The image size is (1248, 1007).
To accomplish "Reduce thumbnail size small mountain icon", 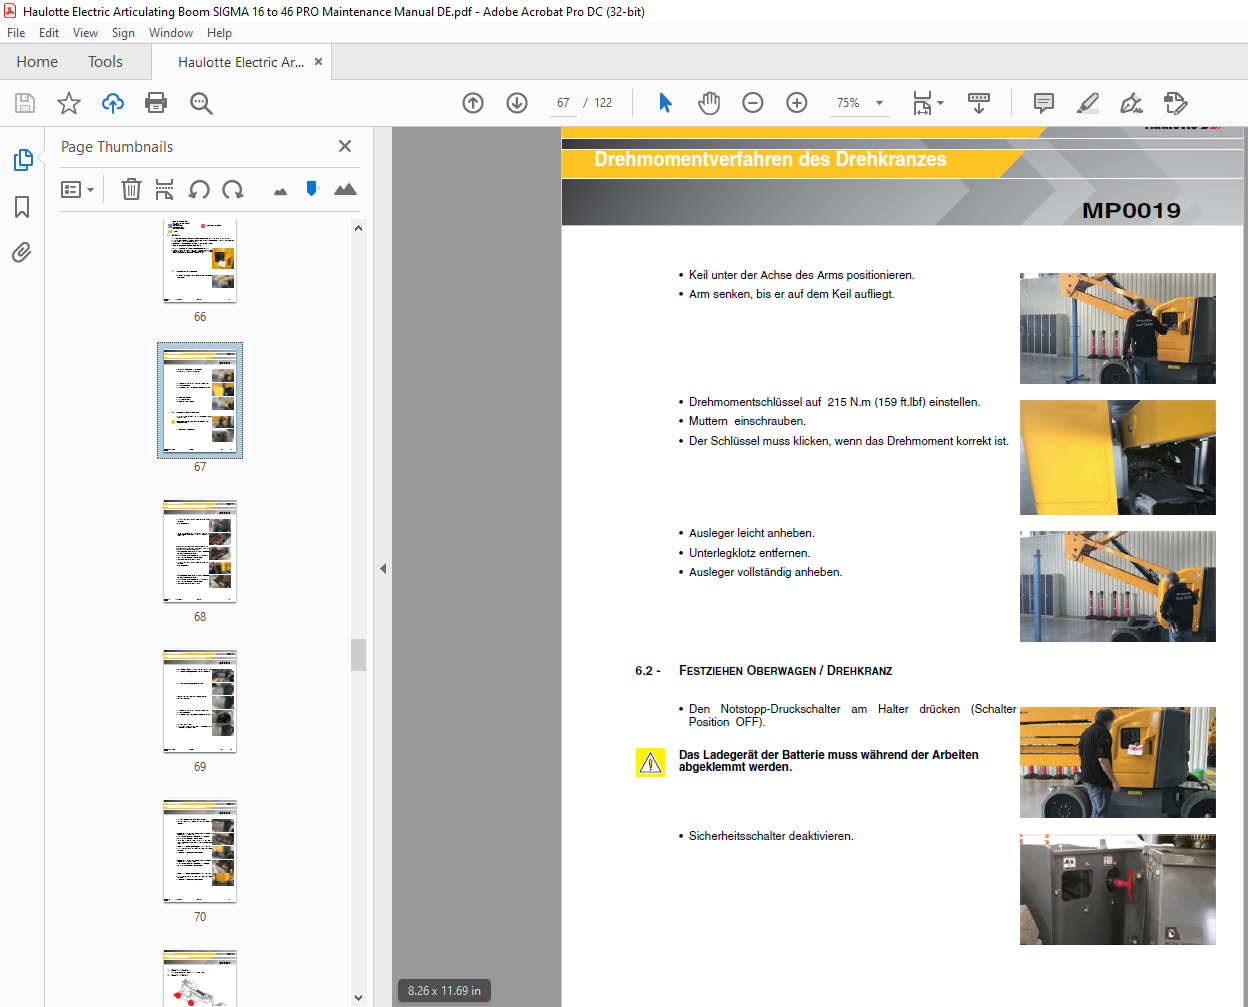I will pos(280,191).
